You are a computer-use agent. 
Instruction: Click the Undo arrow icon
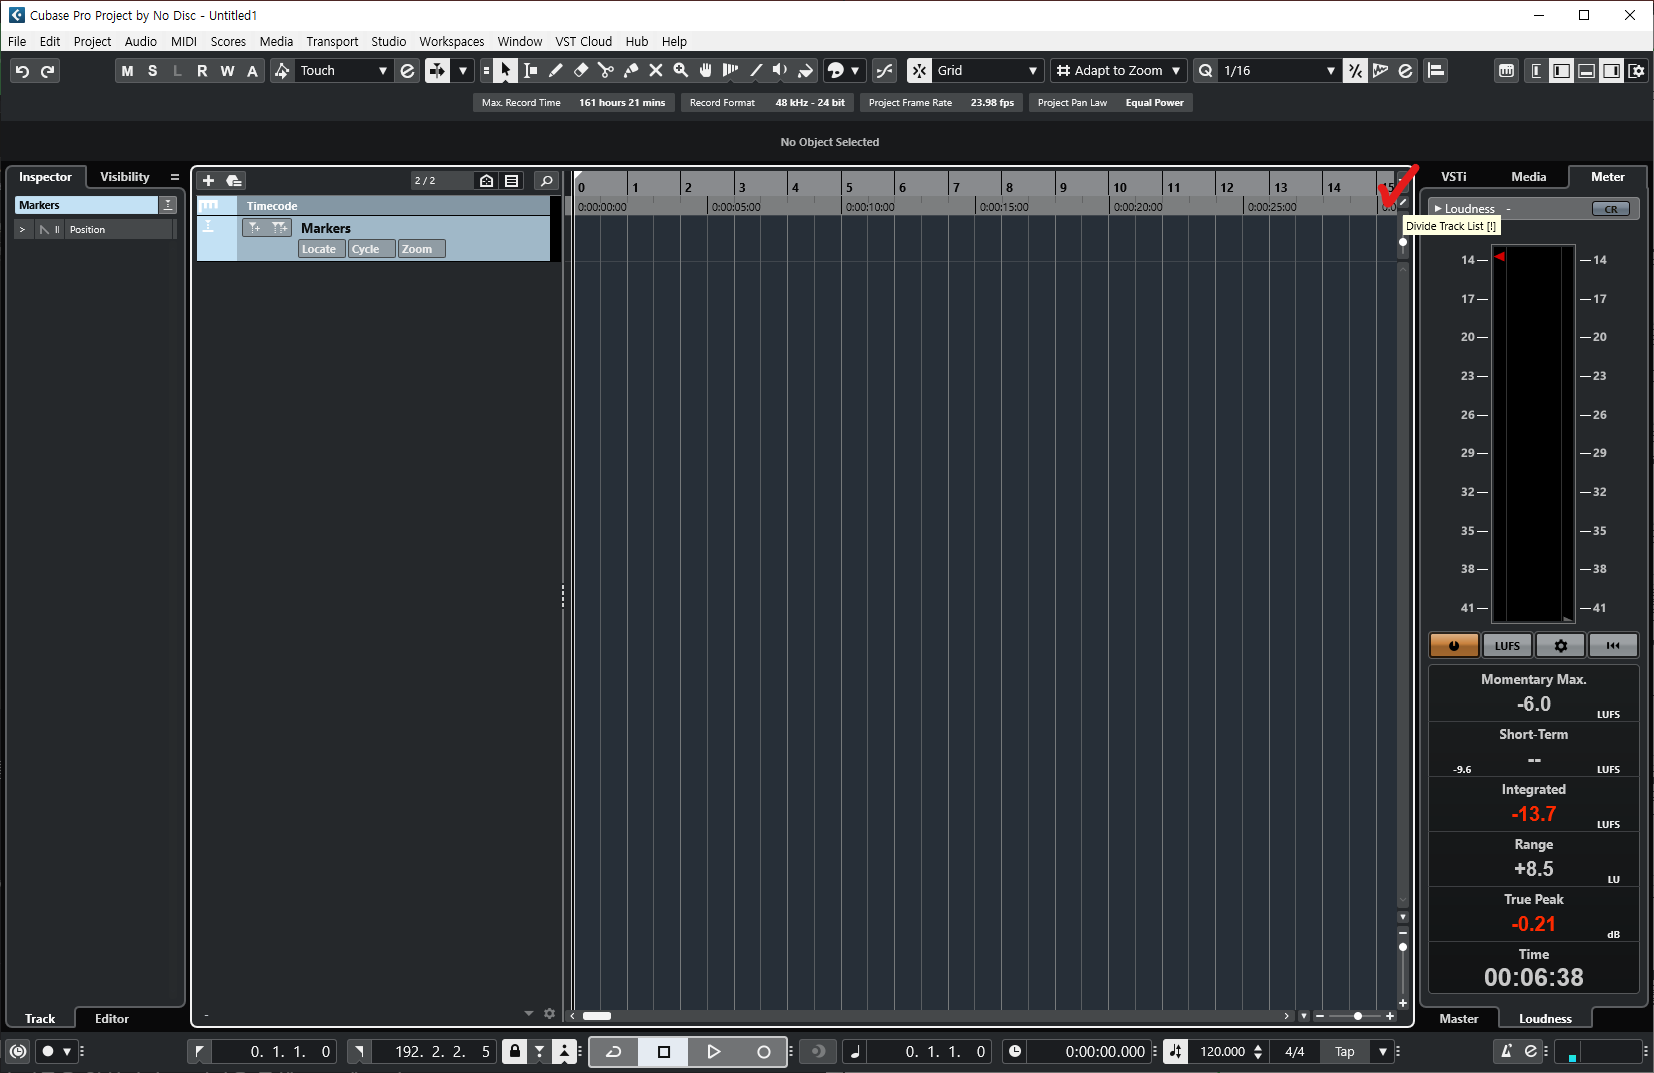click(22, 71)
